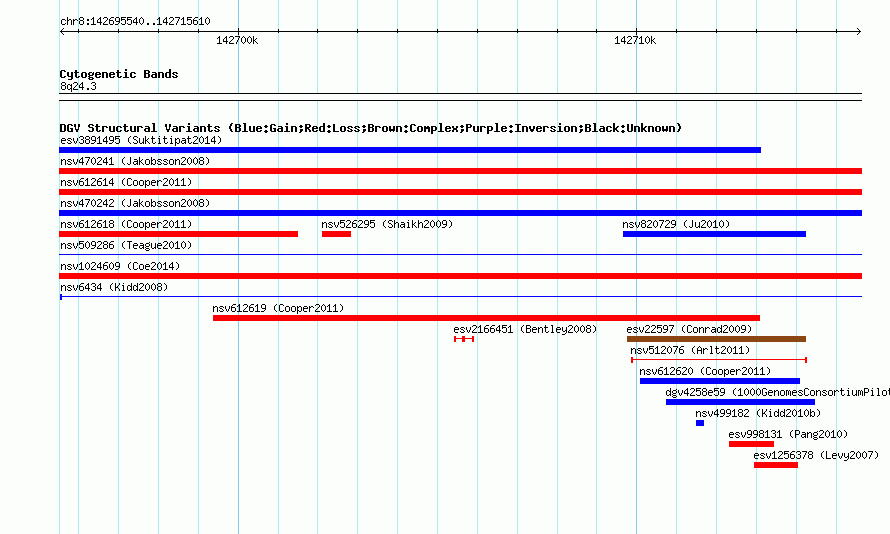Open the nsv1024609 (Coe2014) label
This screenshot has width=890, height=534.
coord(120,266)
